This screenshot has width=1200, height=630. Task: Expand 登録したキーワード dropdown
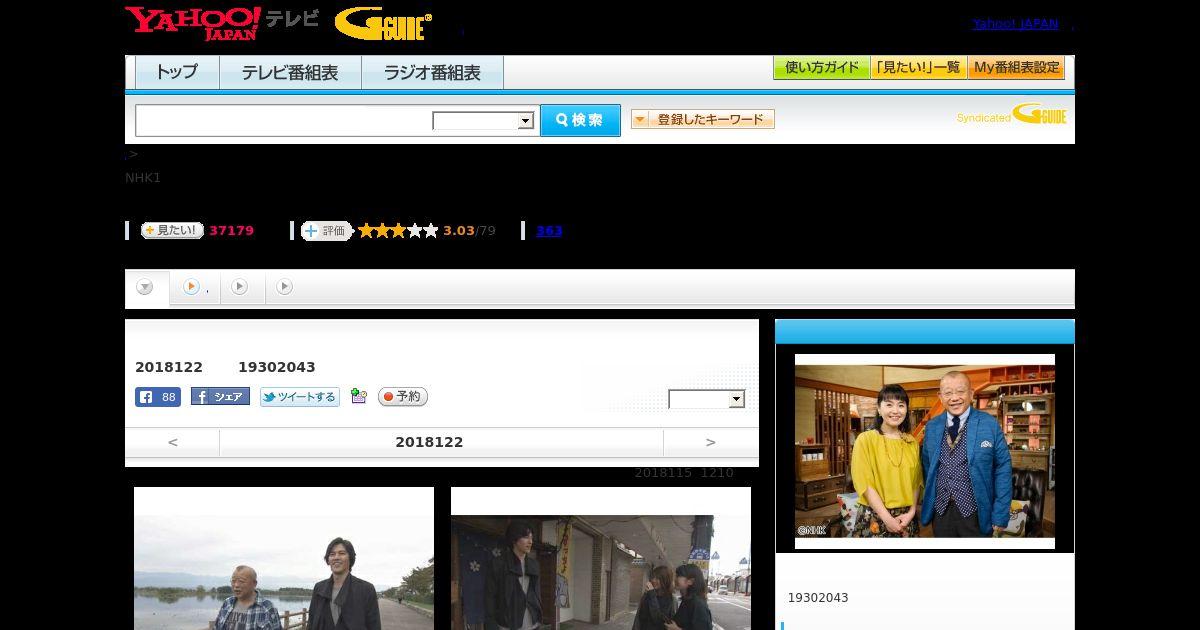703,119
